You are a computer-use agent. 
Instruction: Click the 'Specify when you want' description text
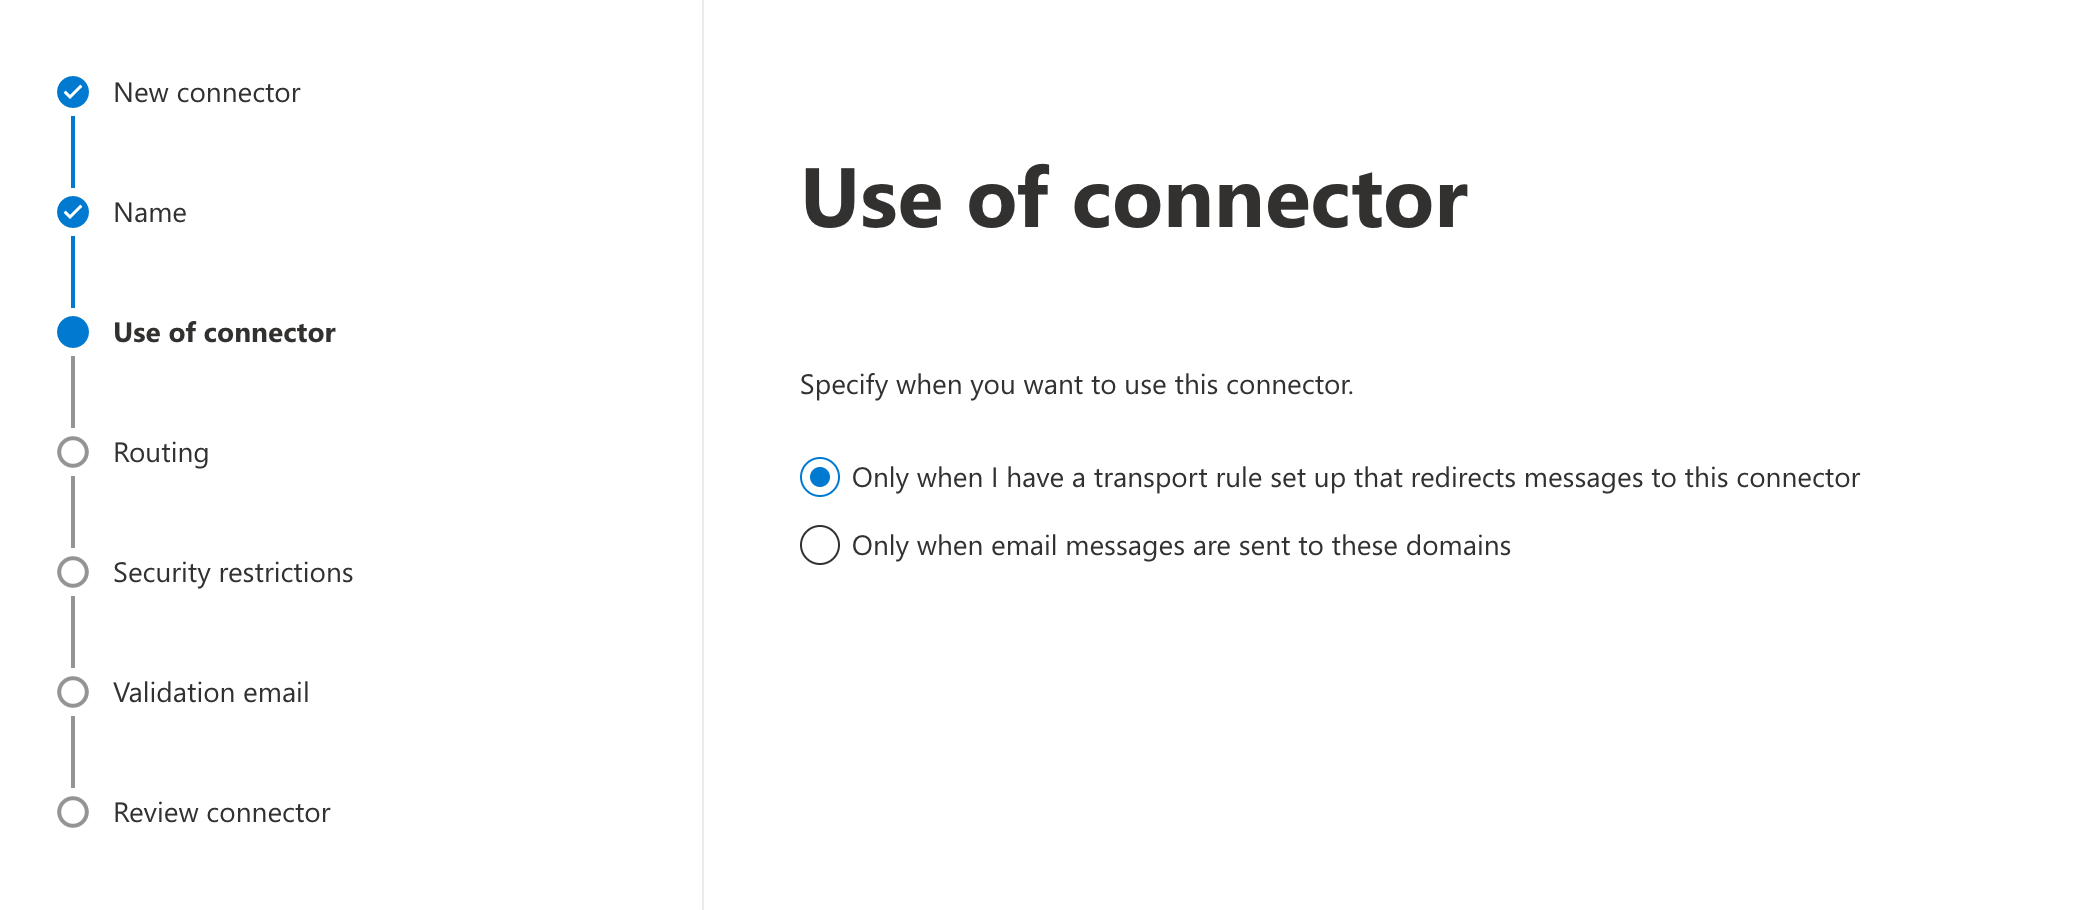point(1077,385)
